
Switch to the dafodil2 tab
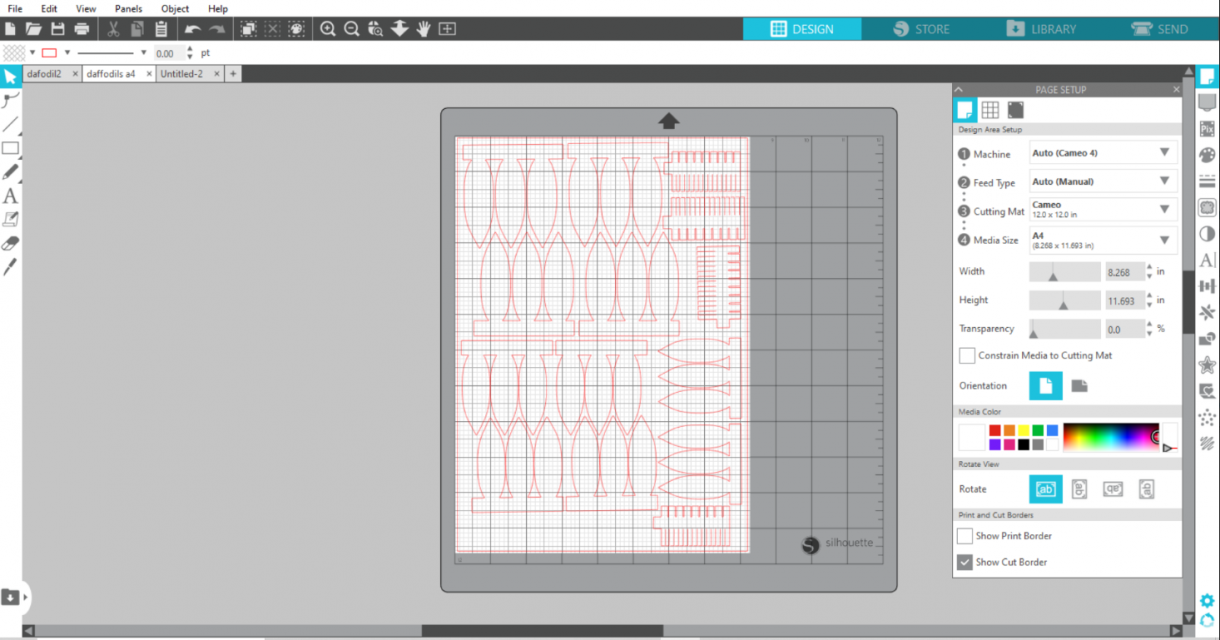point(44,74)
